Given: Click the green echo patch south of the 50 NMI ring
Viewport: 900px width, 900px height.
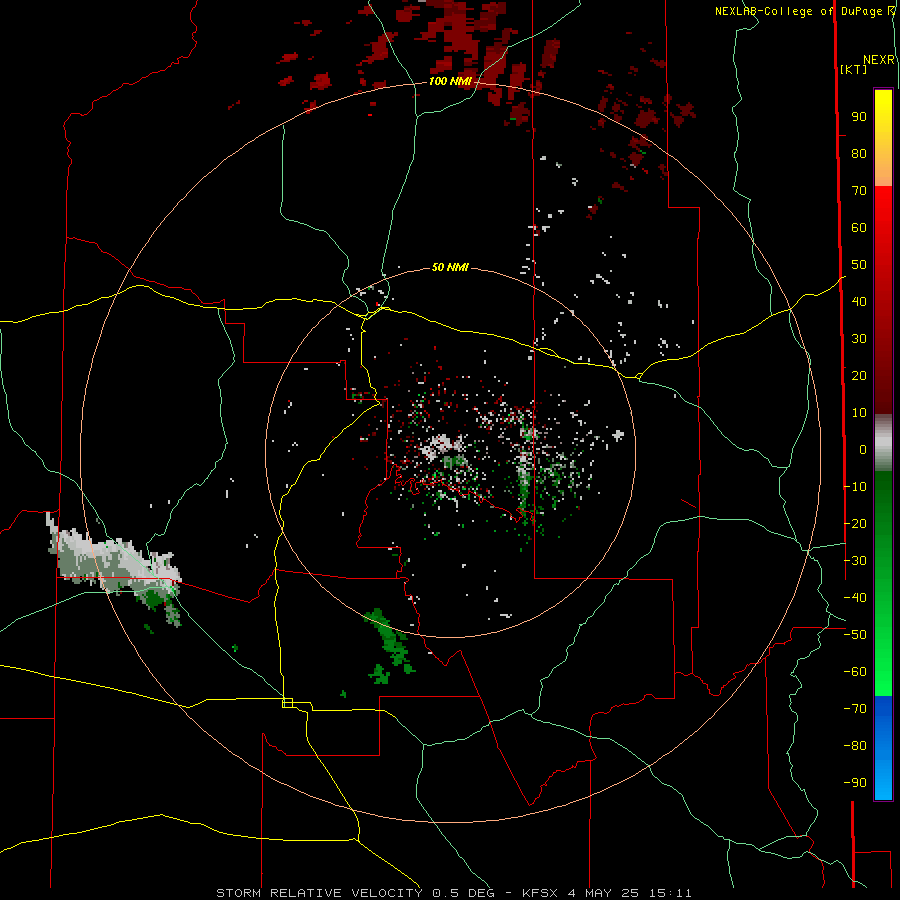Looking at the screenshot, I should pos(389,646).
